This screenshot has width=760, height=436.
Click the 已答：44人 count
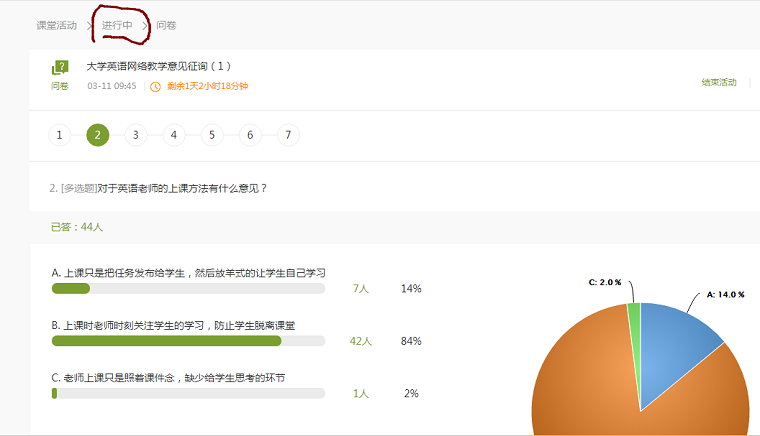point(77,227)
